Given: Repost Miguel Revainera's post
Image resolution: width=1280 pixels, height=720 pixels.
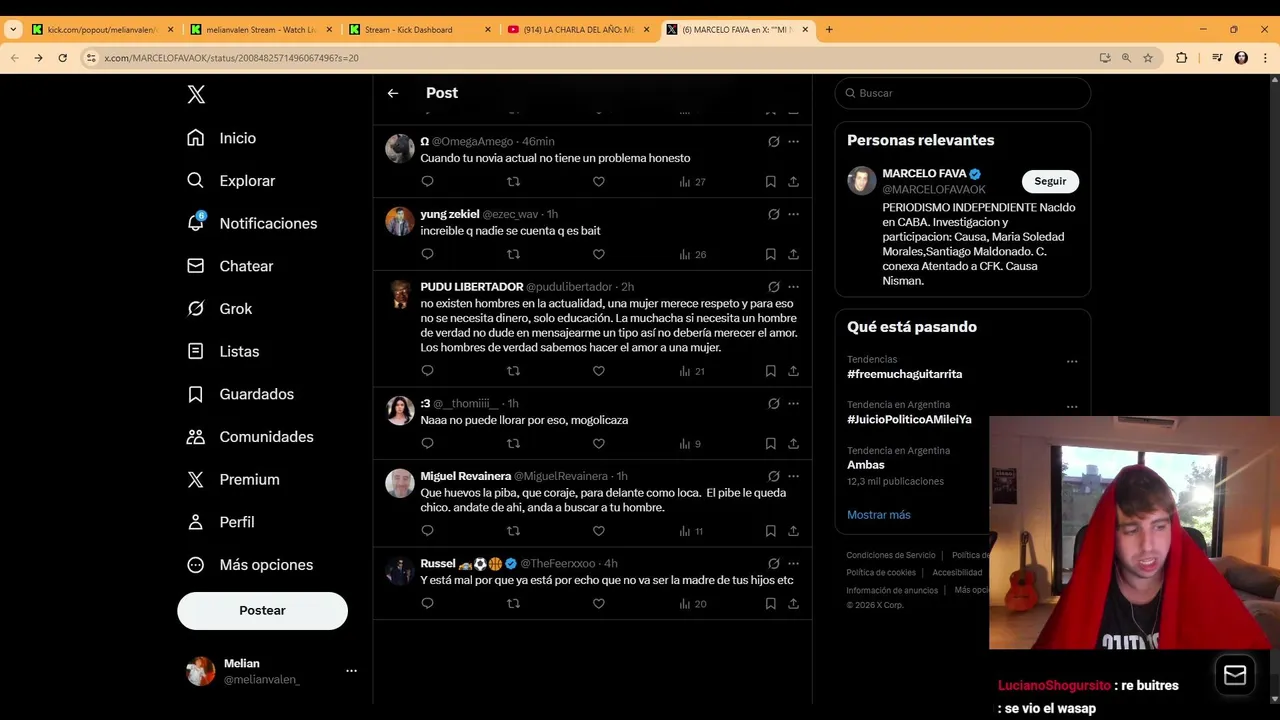Looking at the screenshot, I should 513,531.
